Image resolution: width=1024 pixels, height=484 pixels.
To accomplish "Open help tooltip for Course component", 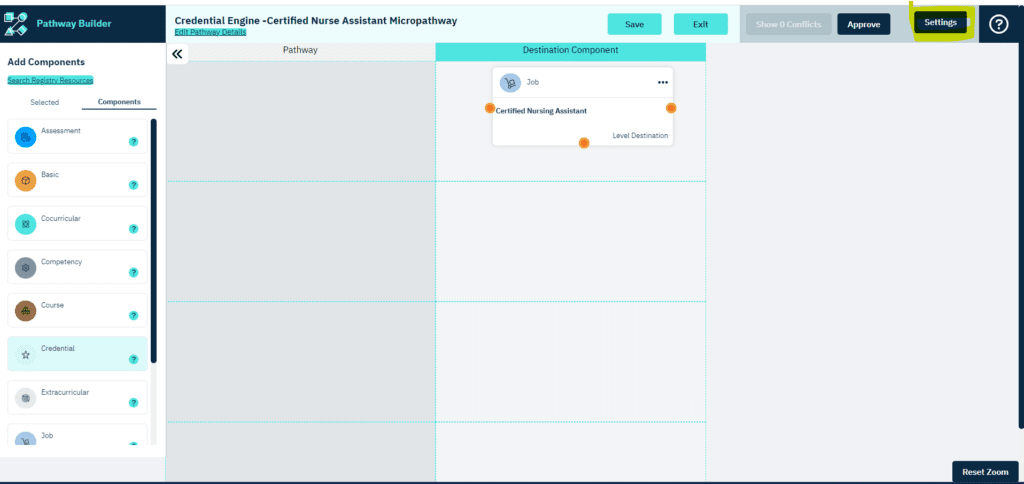I will pos(133,315).
